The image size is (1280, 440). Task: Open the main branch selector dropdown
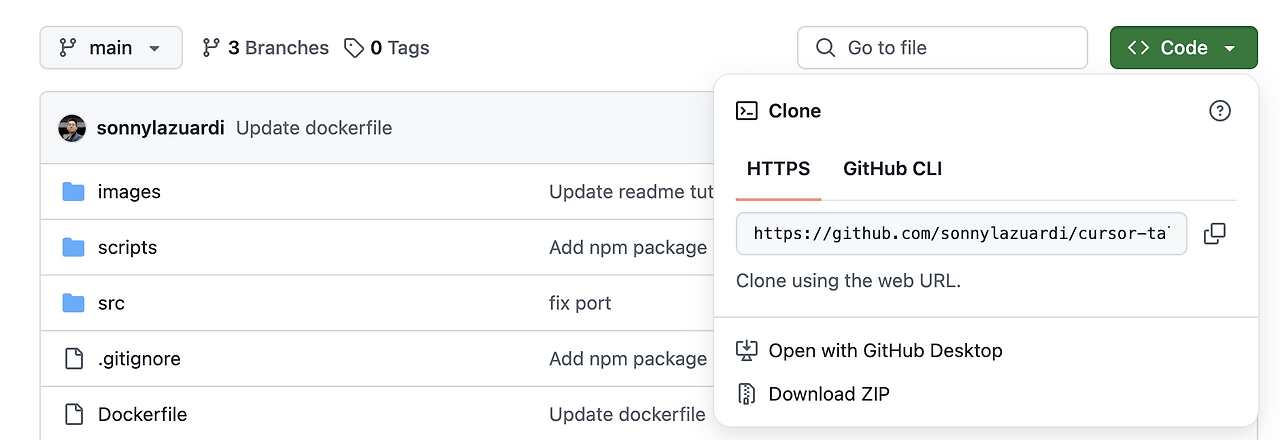pos(111,48)
